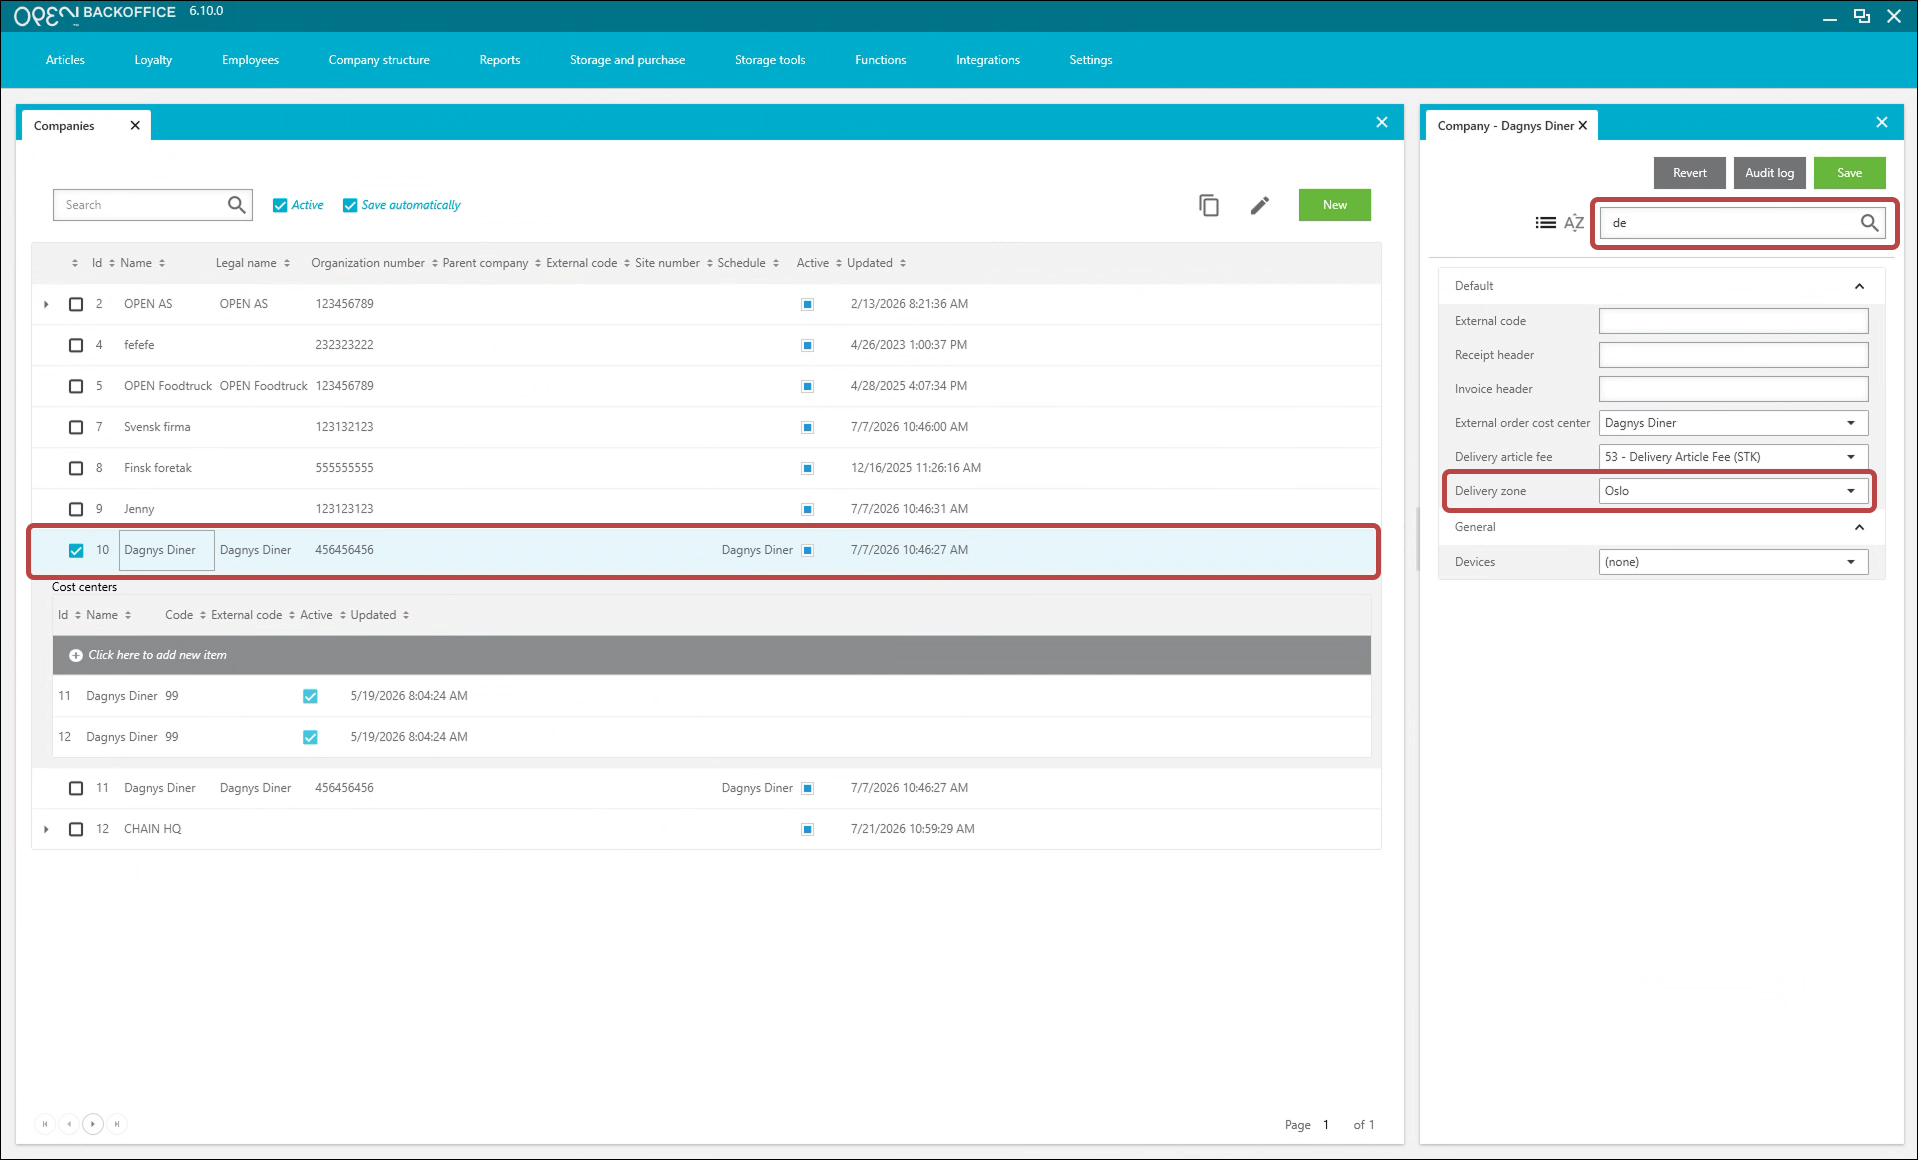Open Delivery zone dropdown showing Oslo

[x=1733, y=491]
